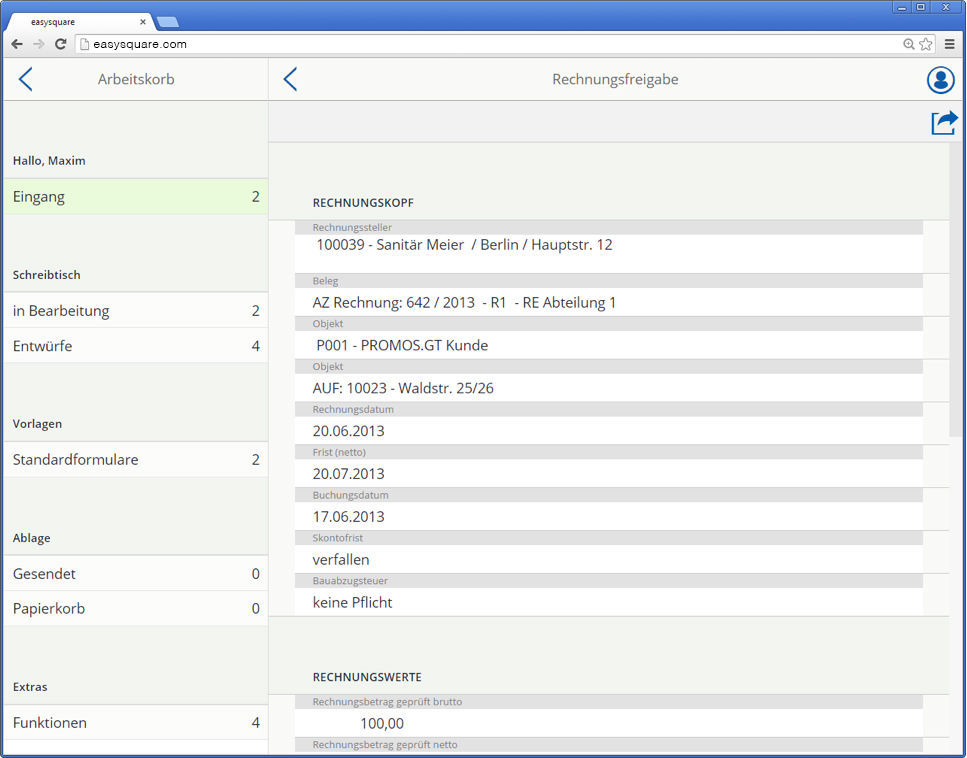The height and width of the screenshot is (758, 967).
Task: Open the Chrome hamburger menu
Action: point(949,44)
